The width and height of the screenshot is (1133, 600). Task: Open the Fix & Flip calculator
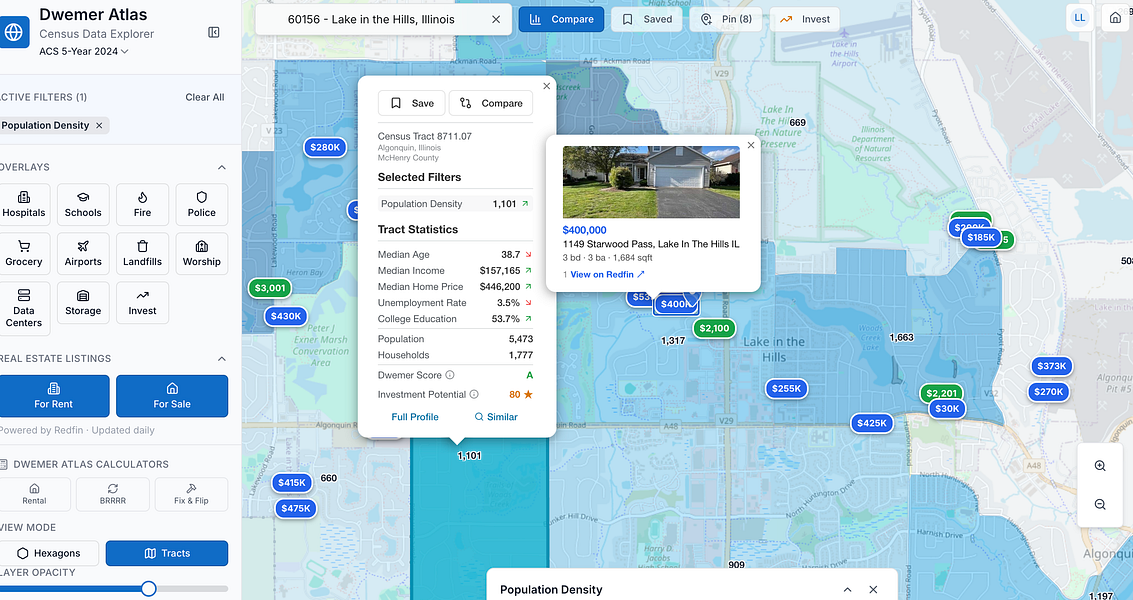(x=191, y=494)
